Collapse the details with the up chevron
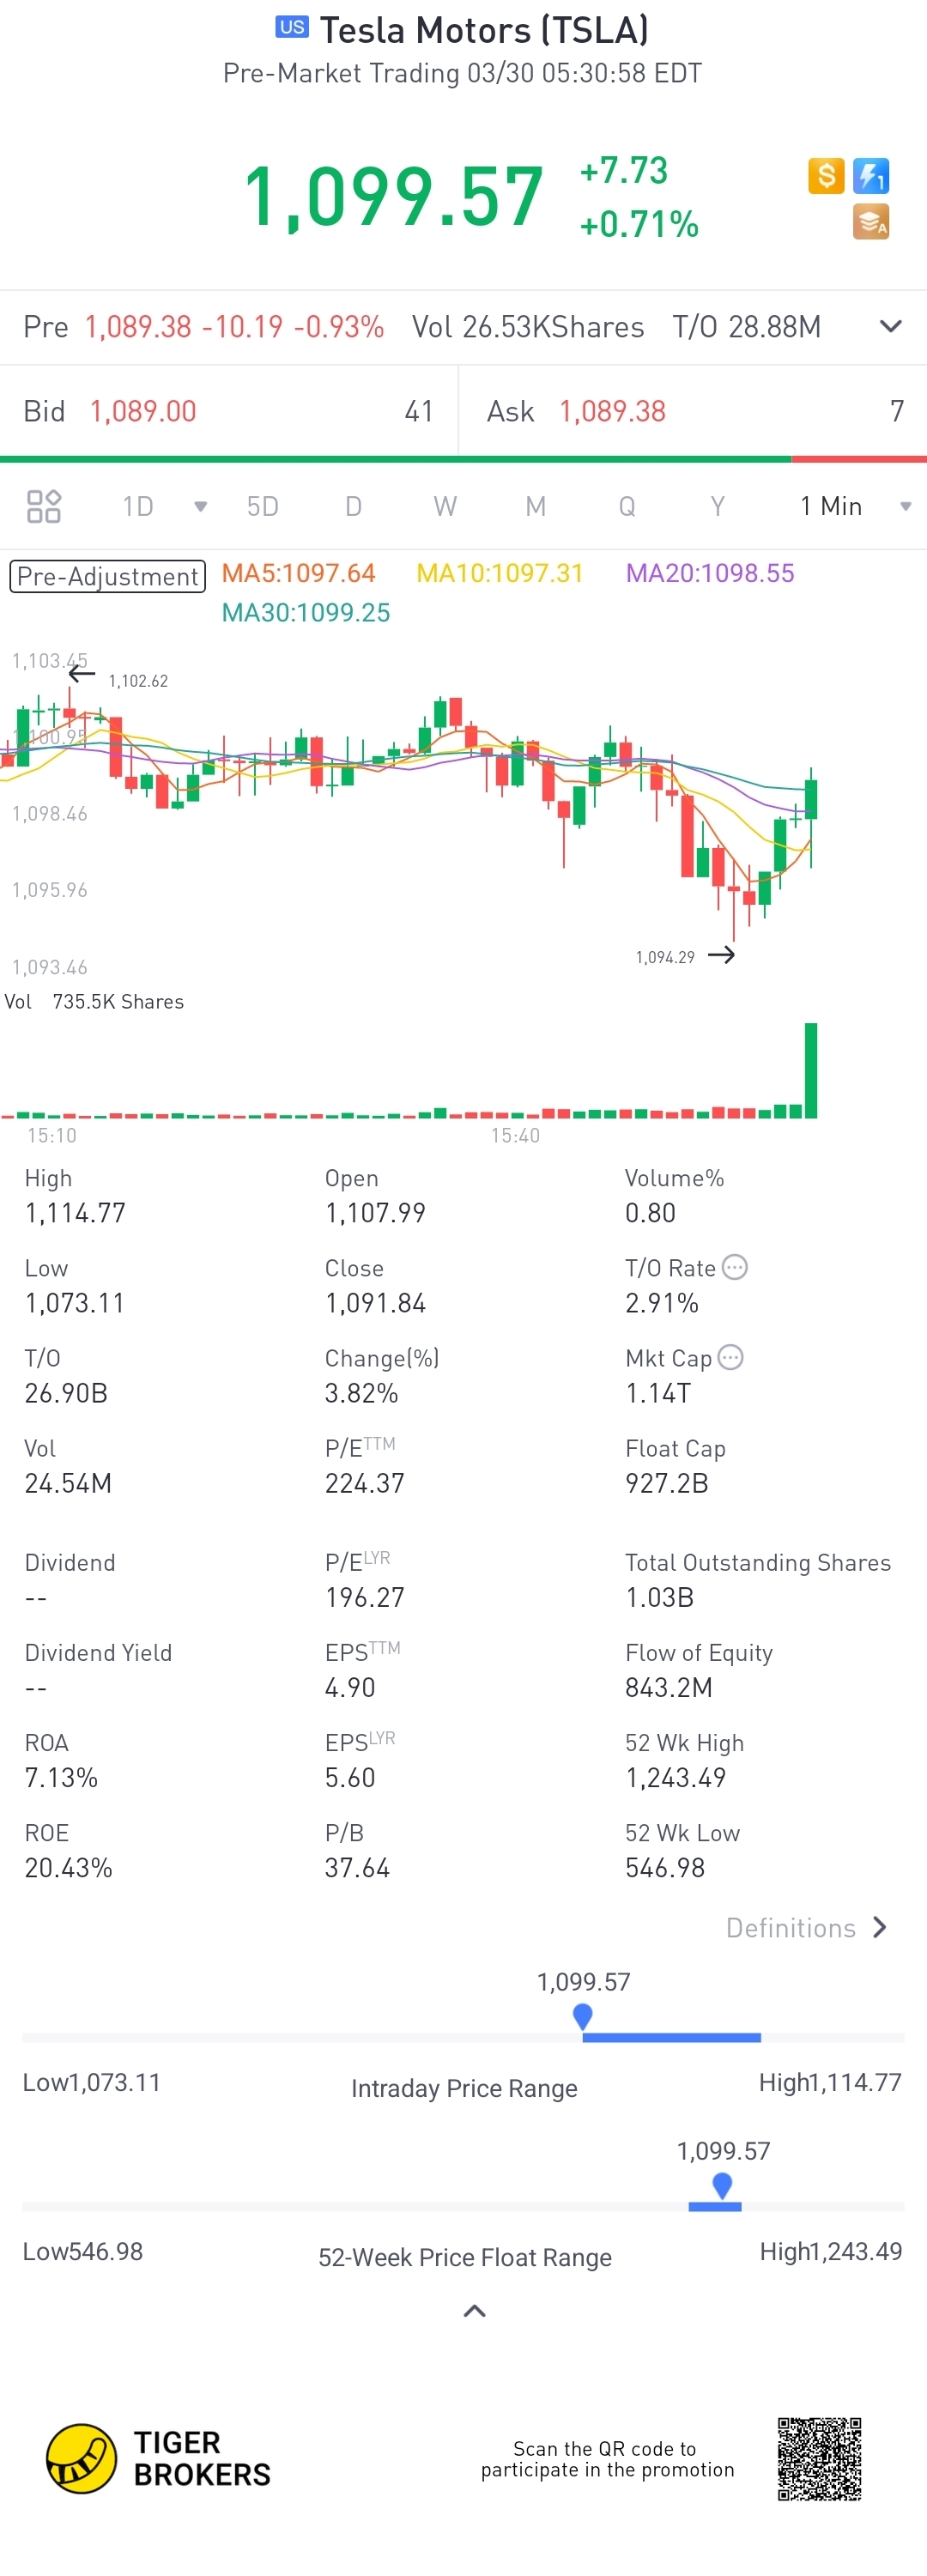 coord(475,2310)
